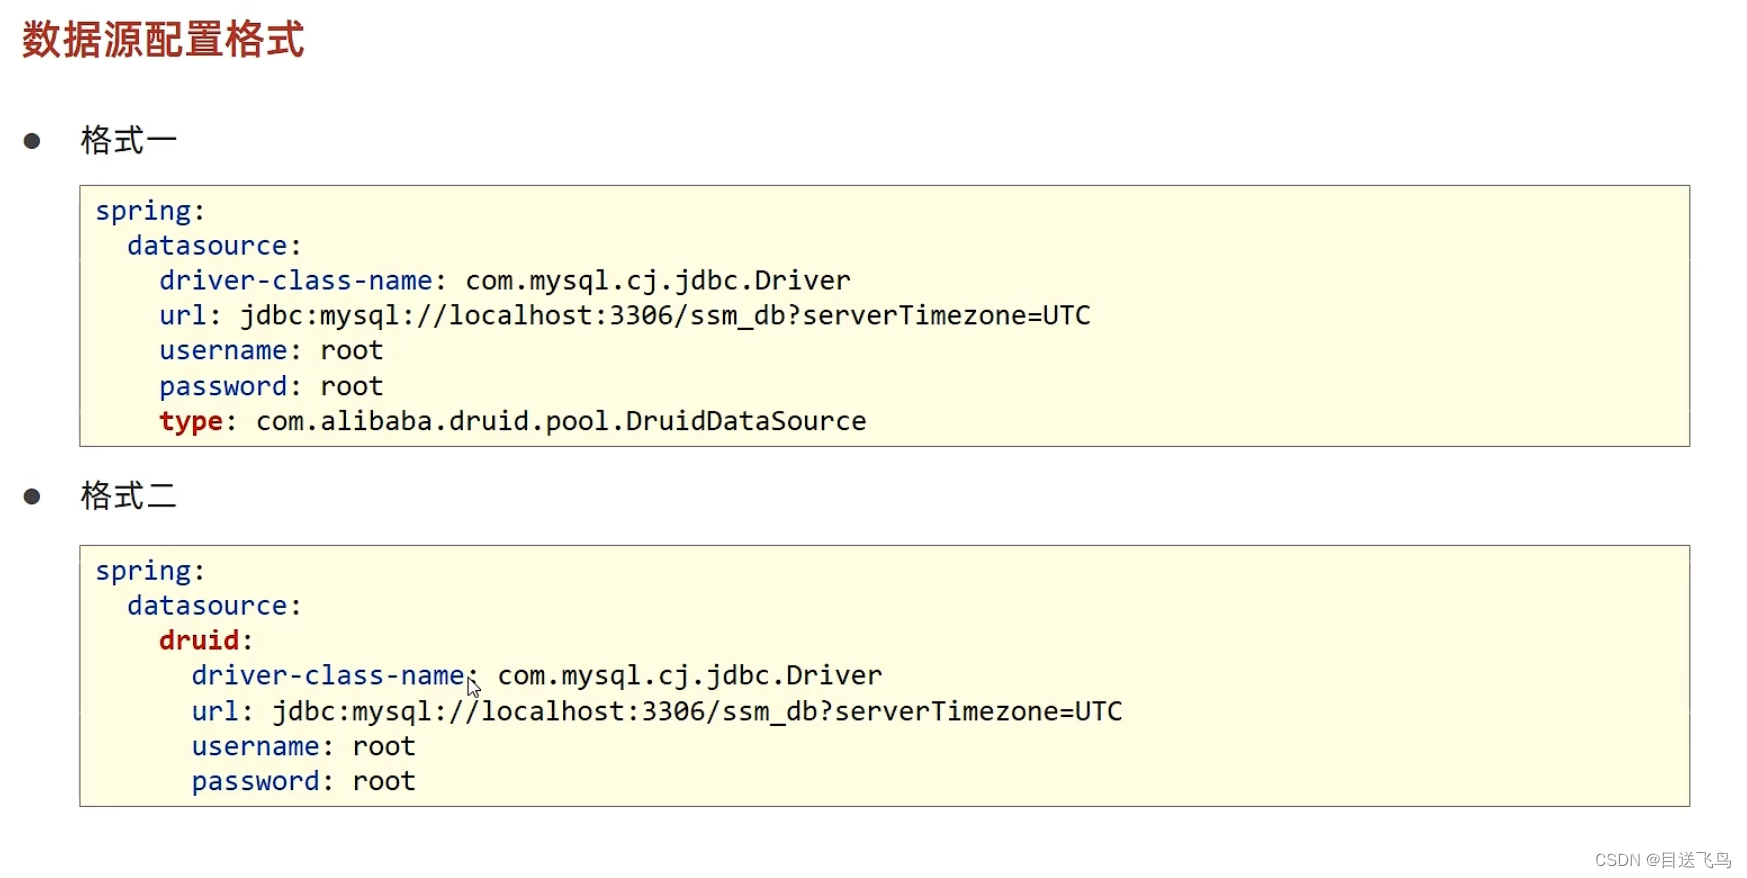This screenshot has height=878, width=1747.
Task: Click the 格式一 bullet label
Action: point(129,140)
